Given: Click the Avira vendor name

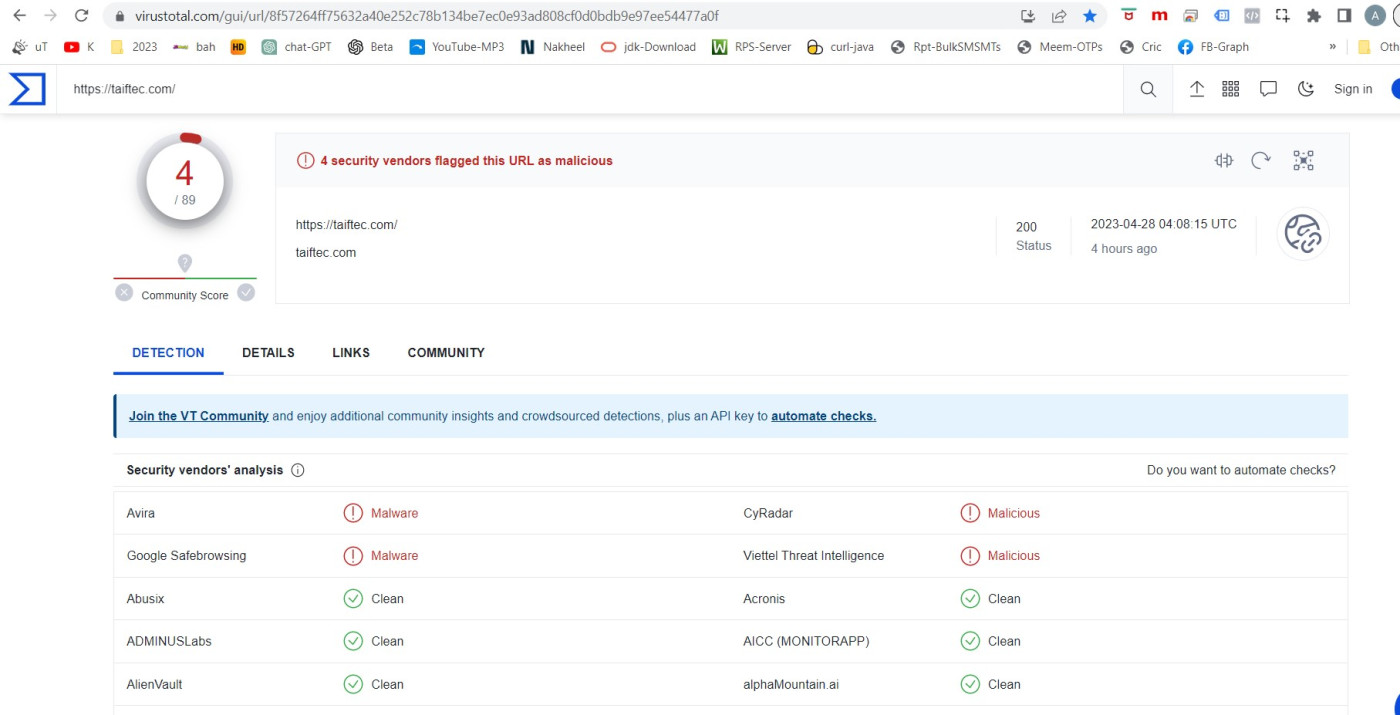Looking at the screenshot, I should (141, 513).
